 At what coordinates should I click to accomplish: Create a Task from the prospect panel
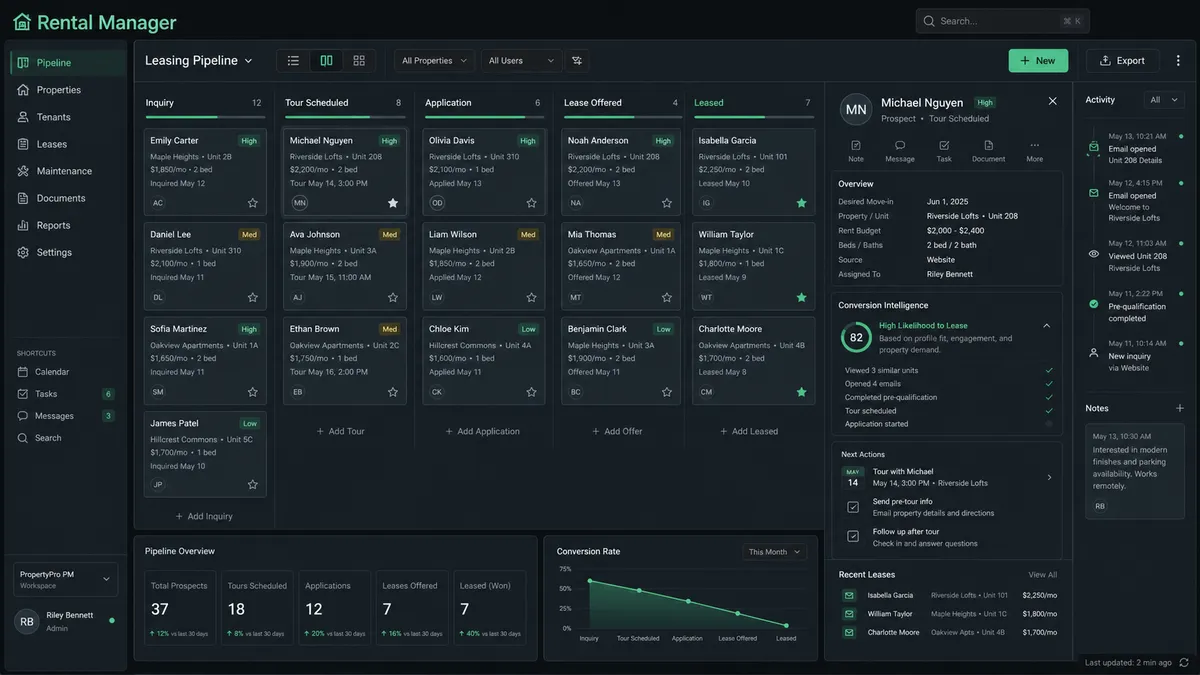pos(944,151)
